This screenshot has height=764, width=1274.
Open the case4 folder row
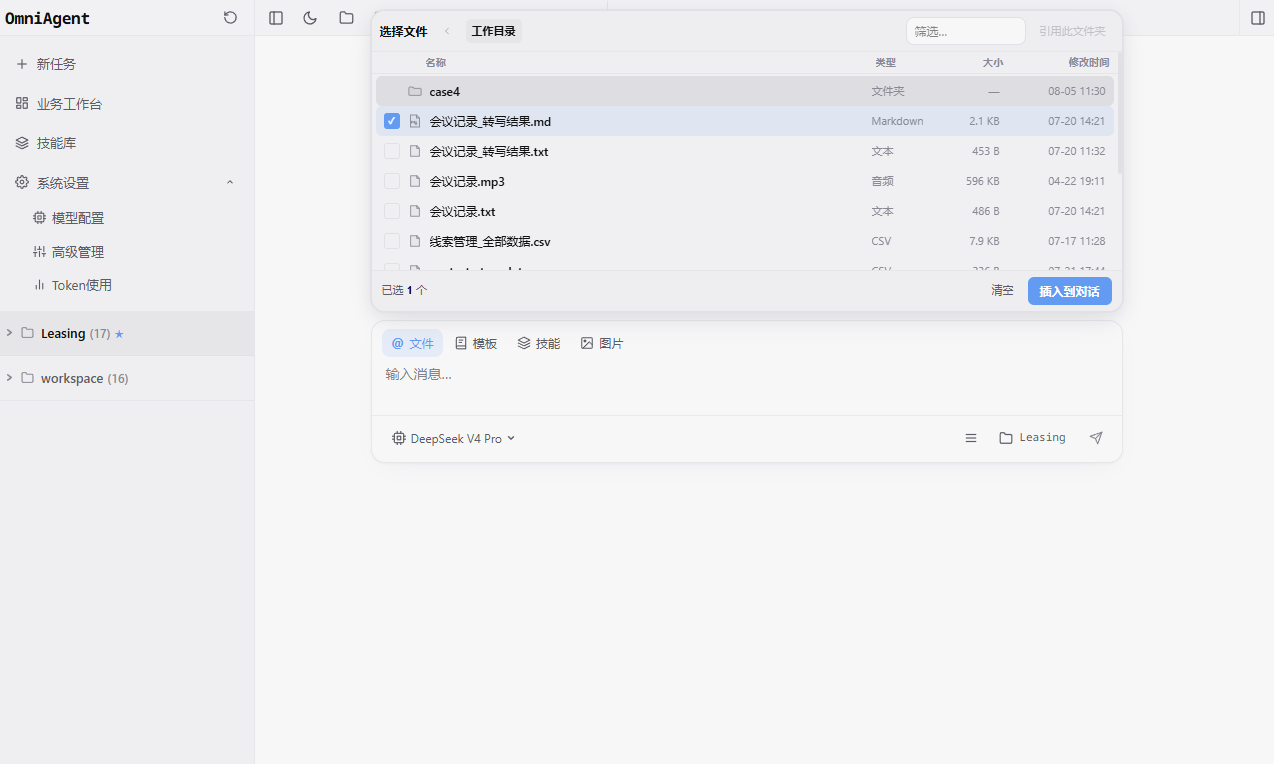pyautogui.click(x=744, y=91)
